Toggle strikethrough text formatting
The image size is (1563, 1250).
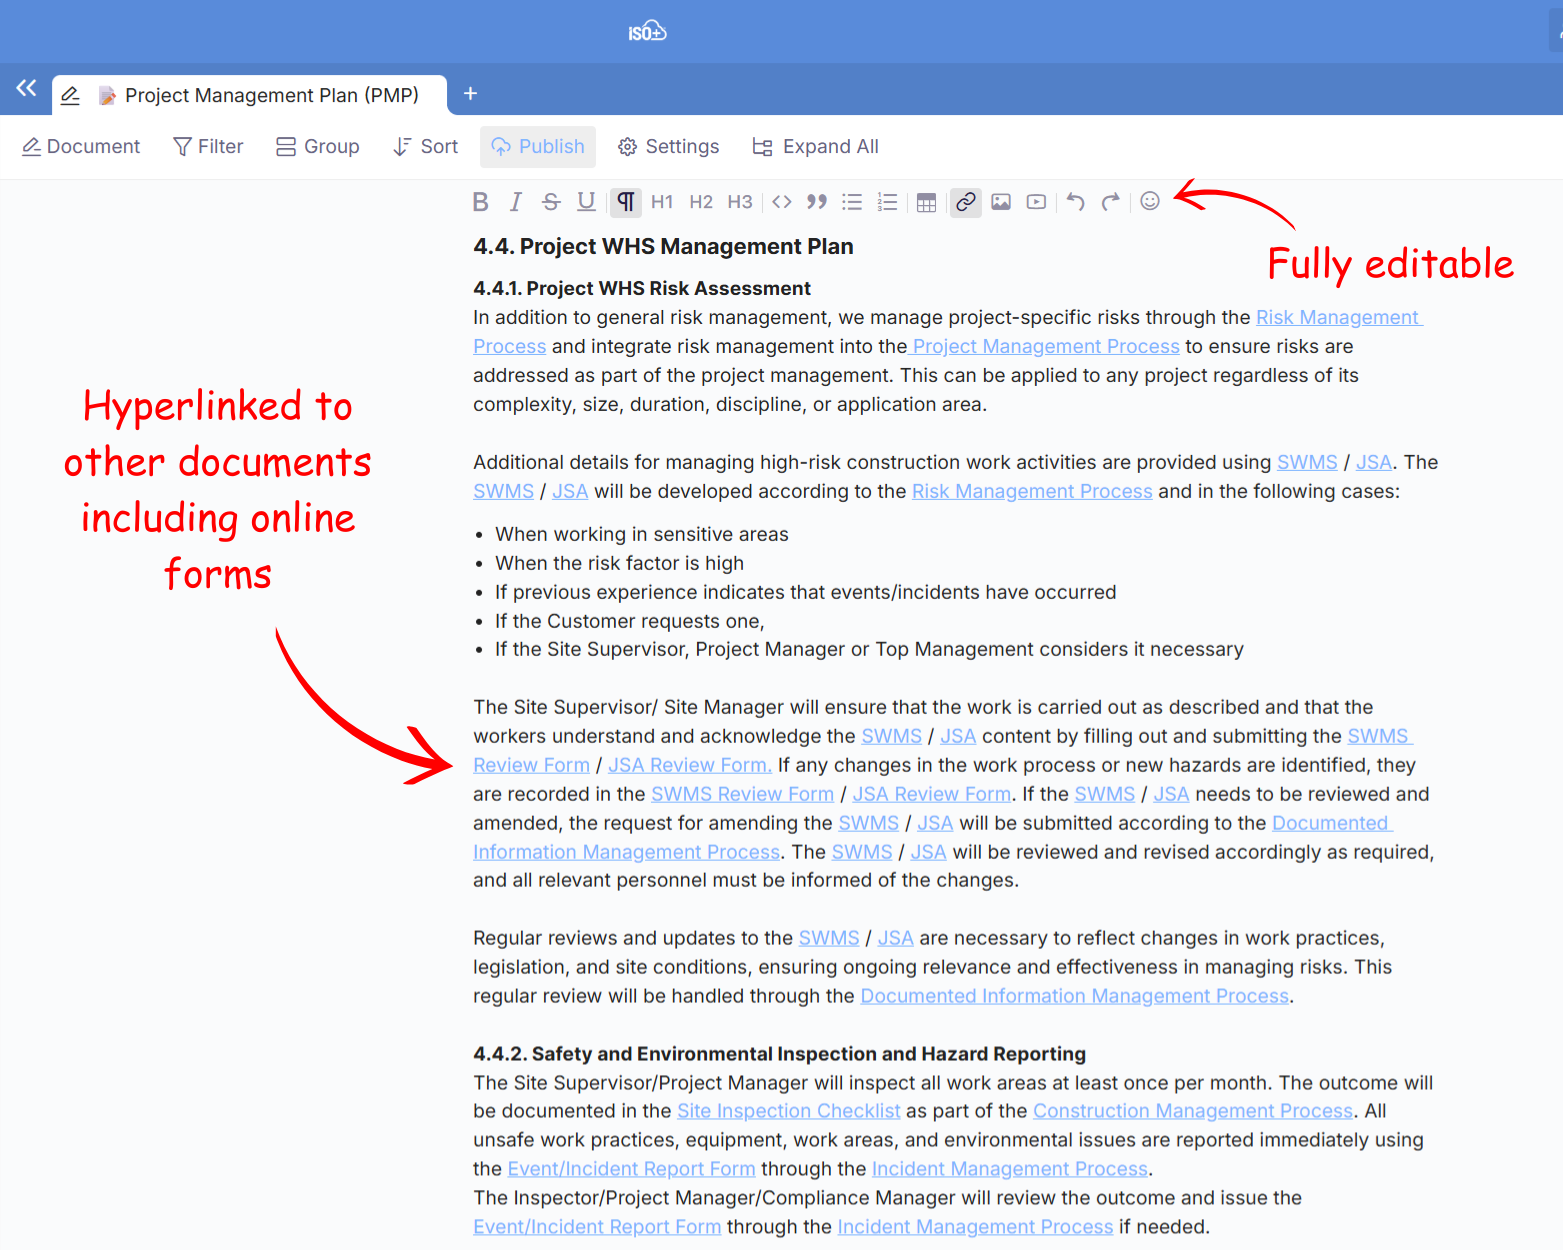coord(551,202)
